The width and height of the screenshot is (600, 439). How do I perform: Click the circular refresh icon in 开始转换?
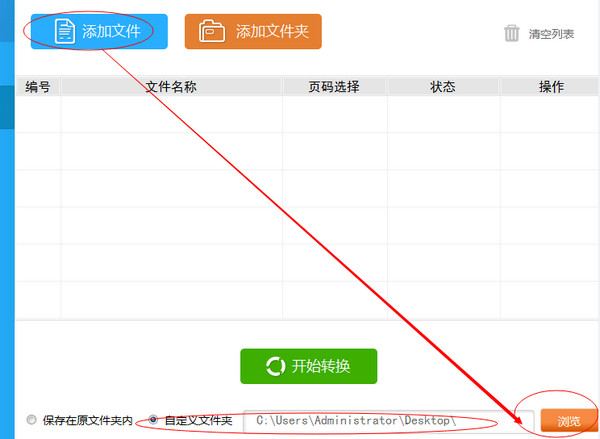(276, 366)
